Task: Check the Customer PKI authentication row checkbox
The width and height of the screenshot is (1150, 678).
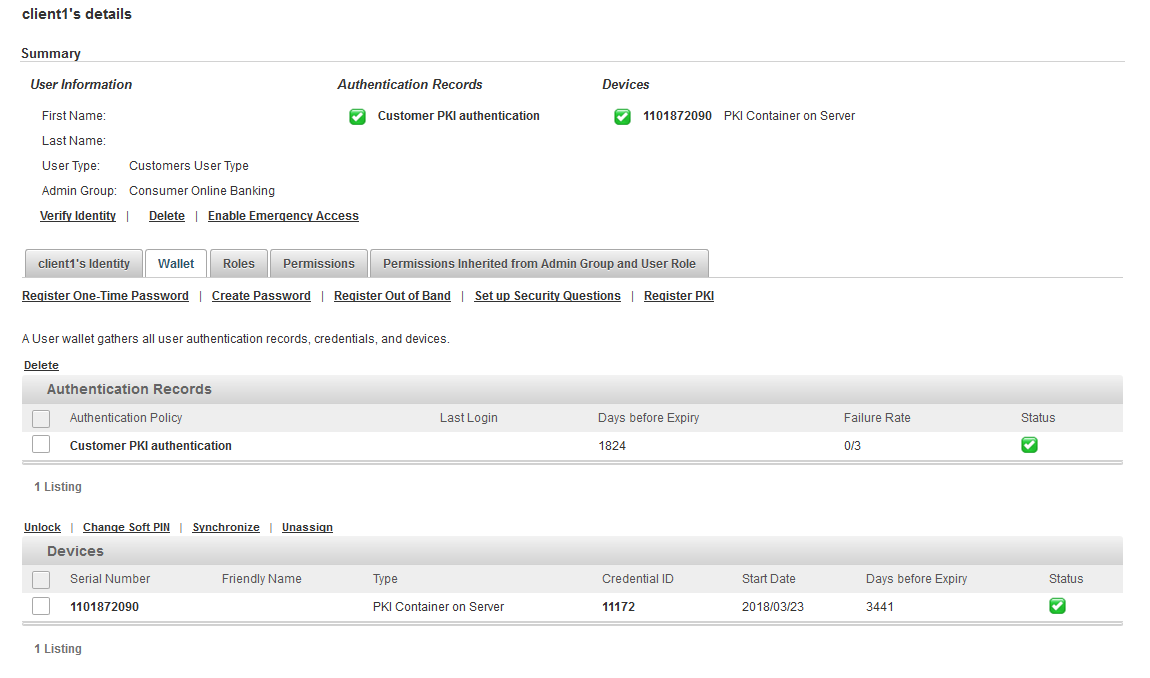Action: coord(41,444)
